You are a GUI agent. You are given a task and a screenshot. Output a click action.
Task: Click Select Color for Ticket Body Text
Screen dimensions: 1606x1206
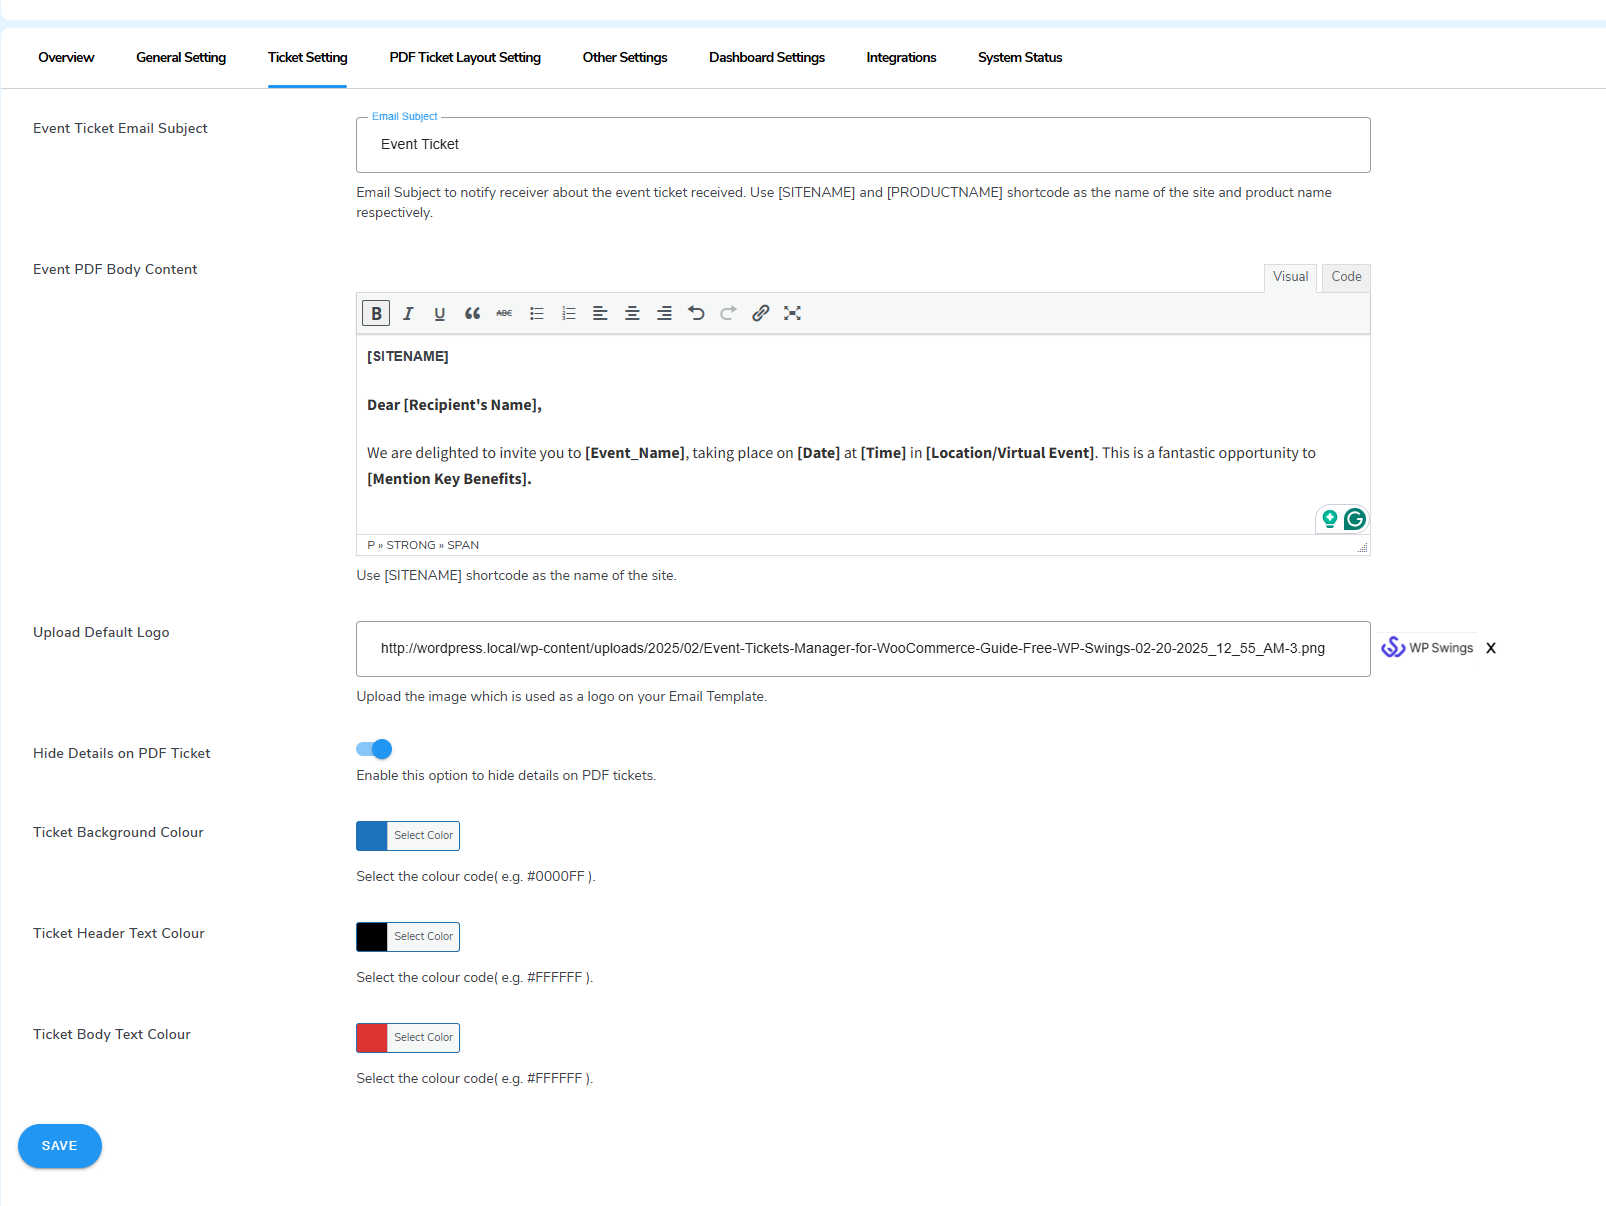pyautogui.click(x=423, y=1038)
